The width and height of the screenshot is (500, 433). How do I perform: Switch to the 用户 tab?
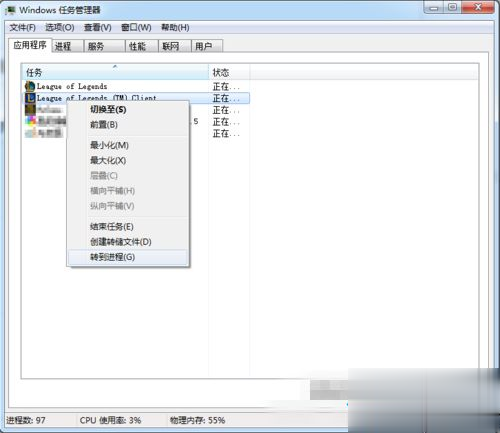pyautogui.click(x=207, y=46)
